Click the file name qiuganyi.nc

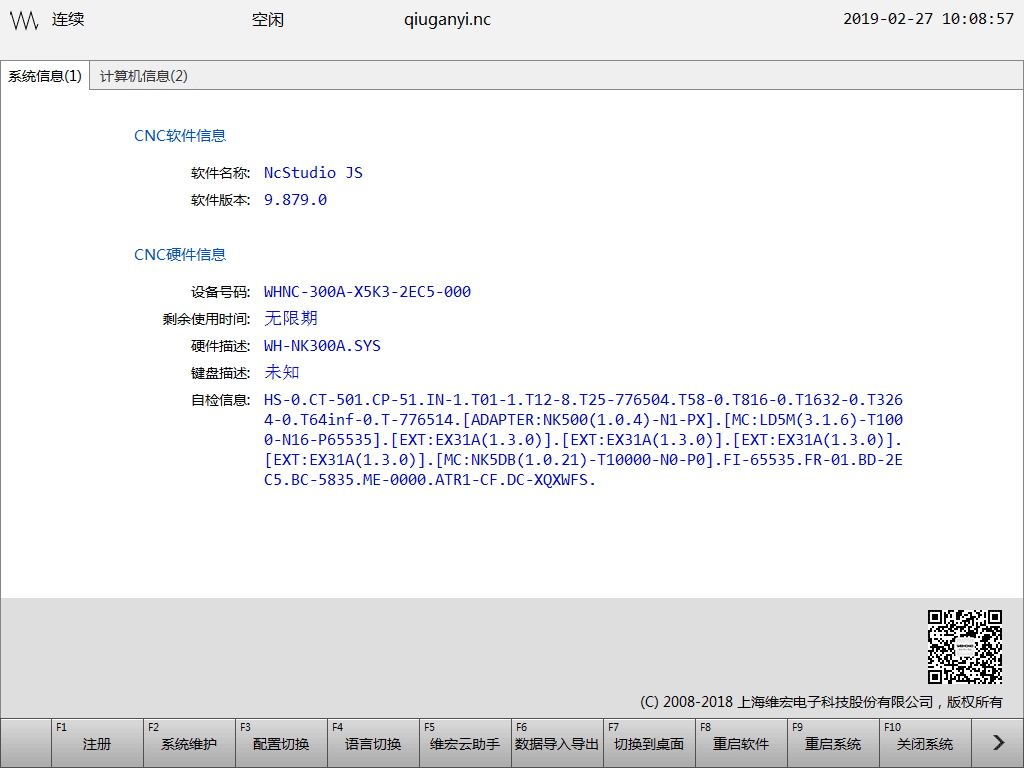(x=447, y=20)
